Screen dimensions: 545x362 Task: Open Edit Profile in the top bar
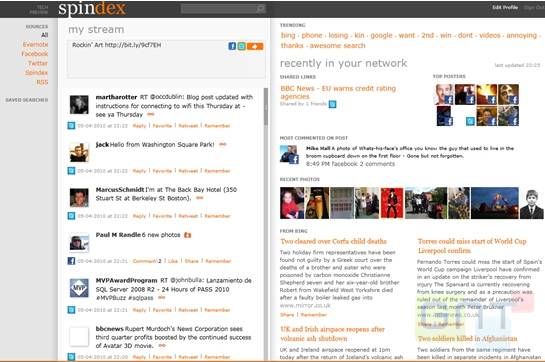coord(505,7)
